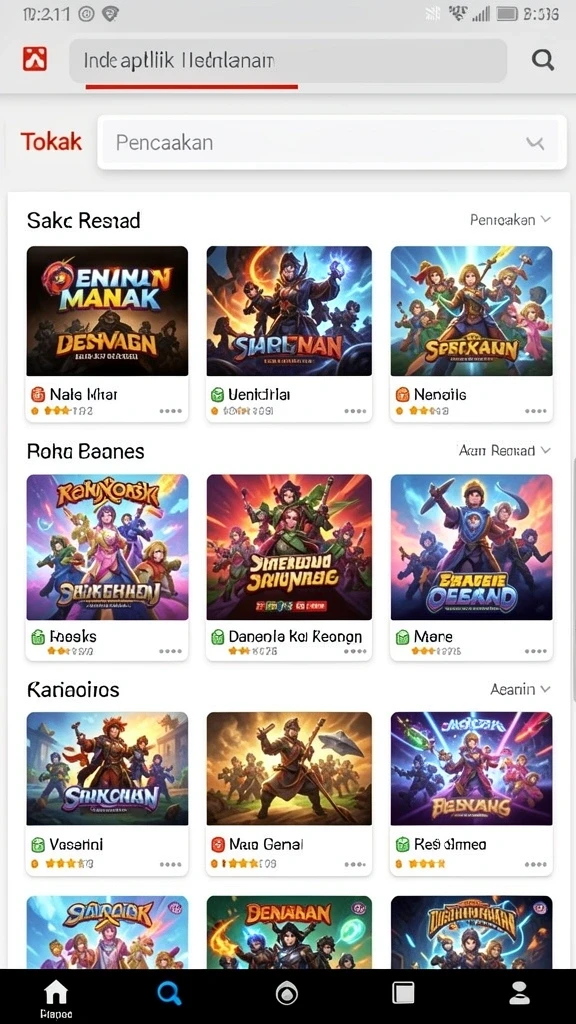Select the blue search icon in bottom bar
Image resolution: width=576 pixels, height=1024 pixels.
(169, 994)
